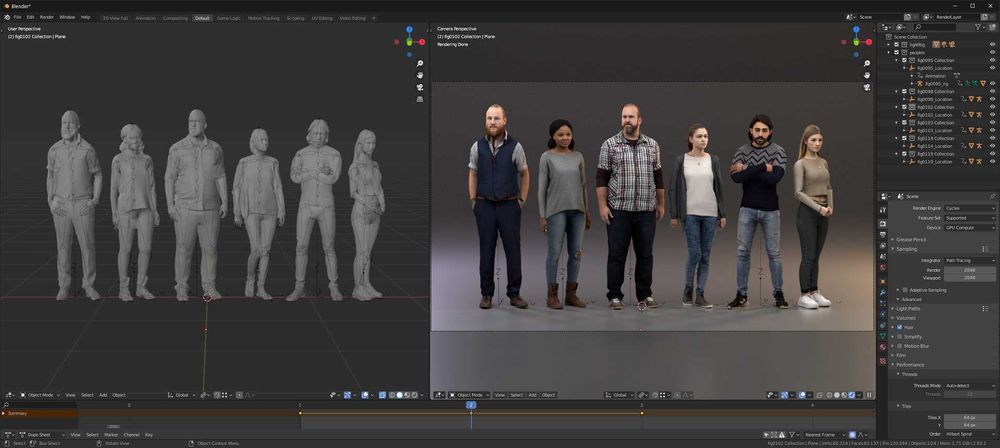Open the Device dropdown showing GPU Compute

[x=969, y=227]
